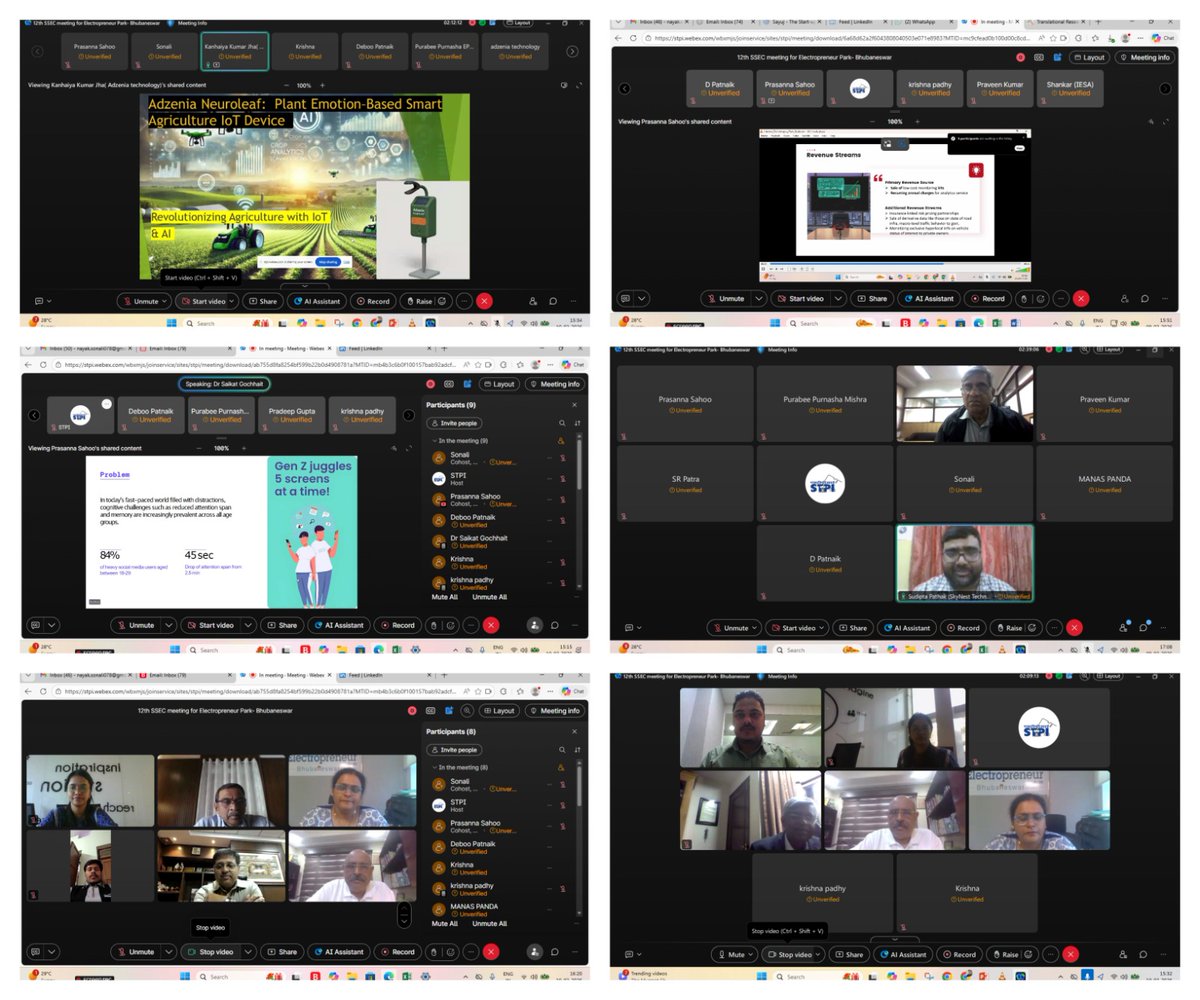Show next participants arrow beside adzenia technology tile
The width and height of the screenshot is (1200, 1000).
pyautogui.click(x=572, y=51)
